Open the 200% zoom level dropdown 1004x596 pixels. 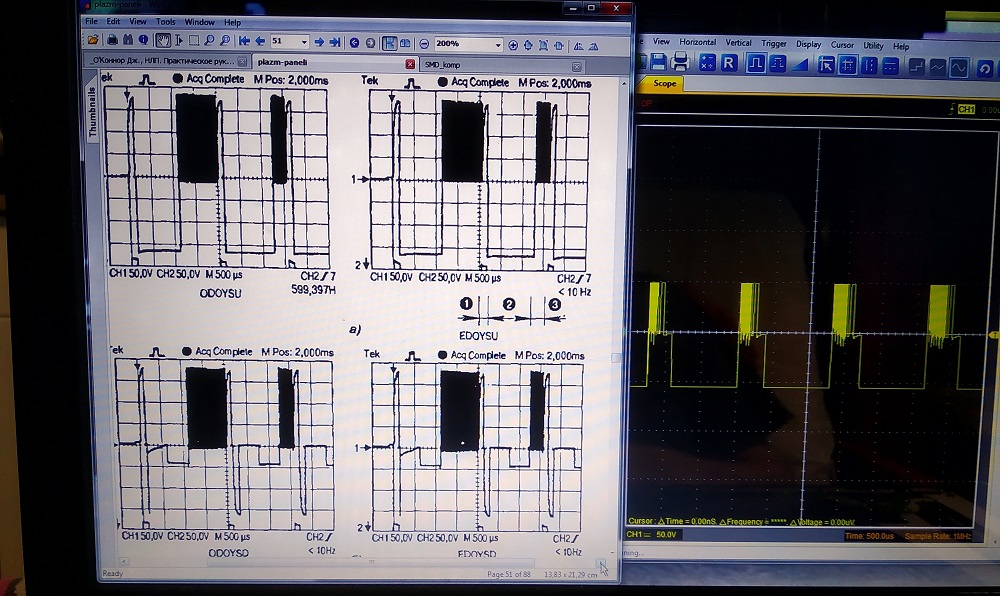point(497,44)
